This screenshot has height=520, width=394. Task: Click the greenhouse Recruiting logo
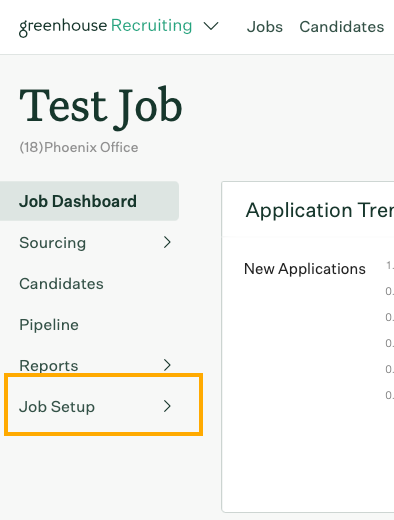coord(105,27)
